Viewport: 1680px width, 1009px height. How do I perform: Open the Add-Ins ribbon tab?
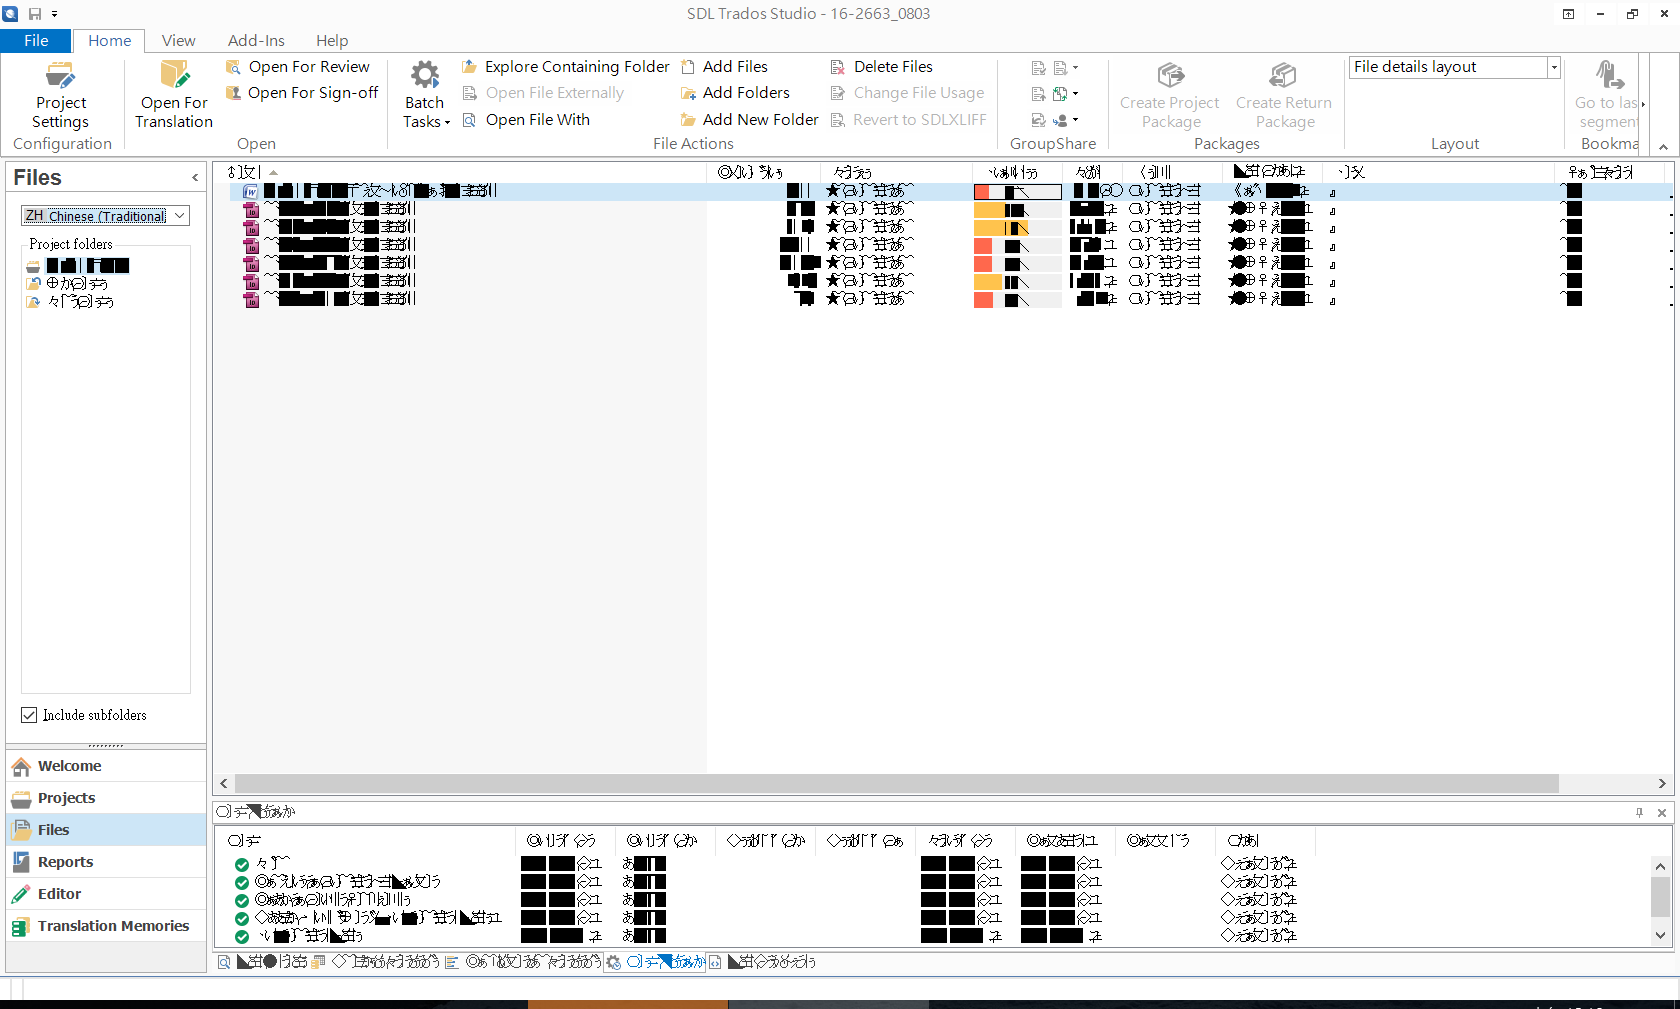pyautogui.click(x=256, y=40)
